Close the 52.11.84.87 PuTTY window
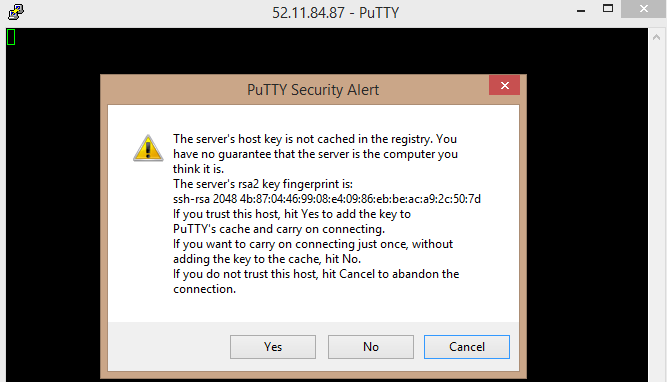Screen dimensions: 667x382 (644, 9)
